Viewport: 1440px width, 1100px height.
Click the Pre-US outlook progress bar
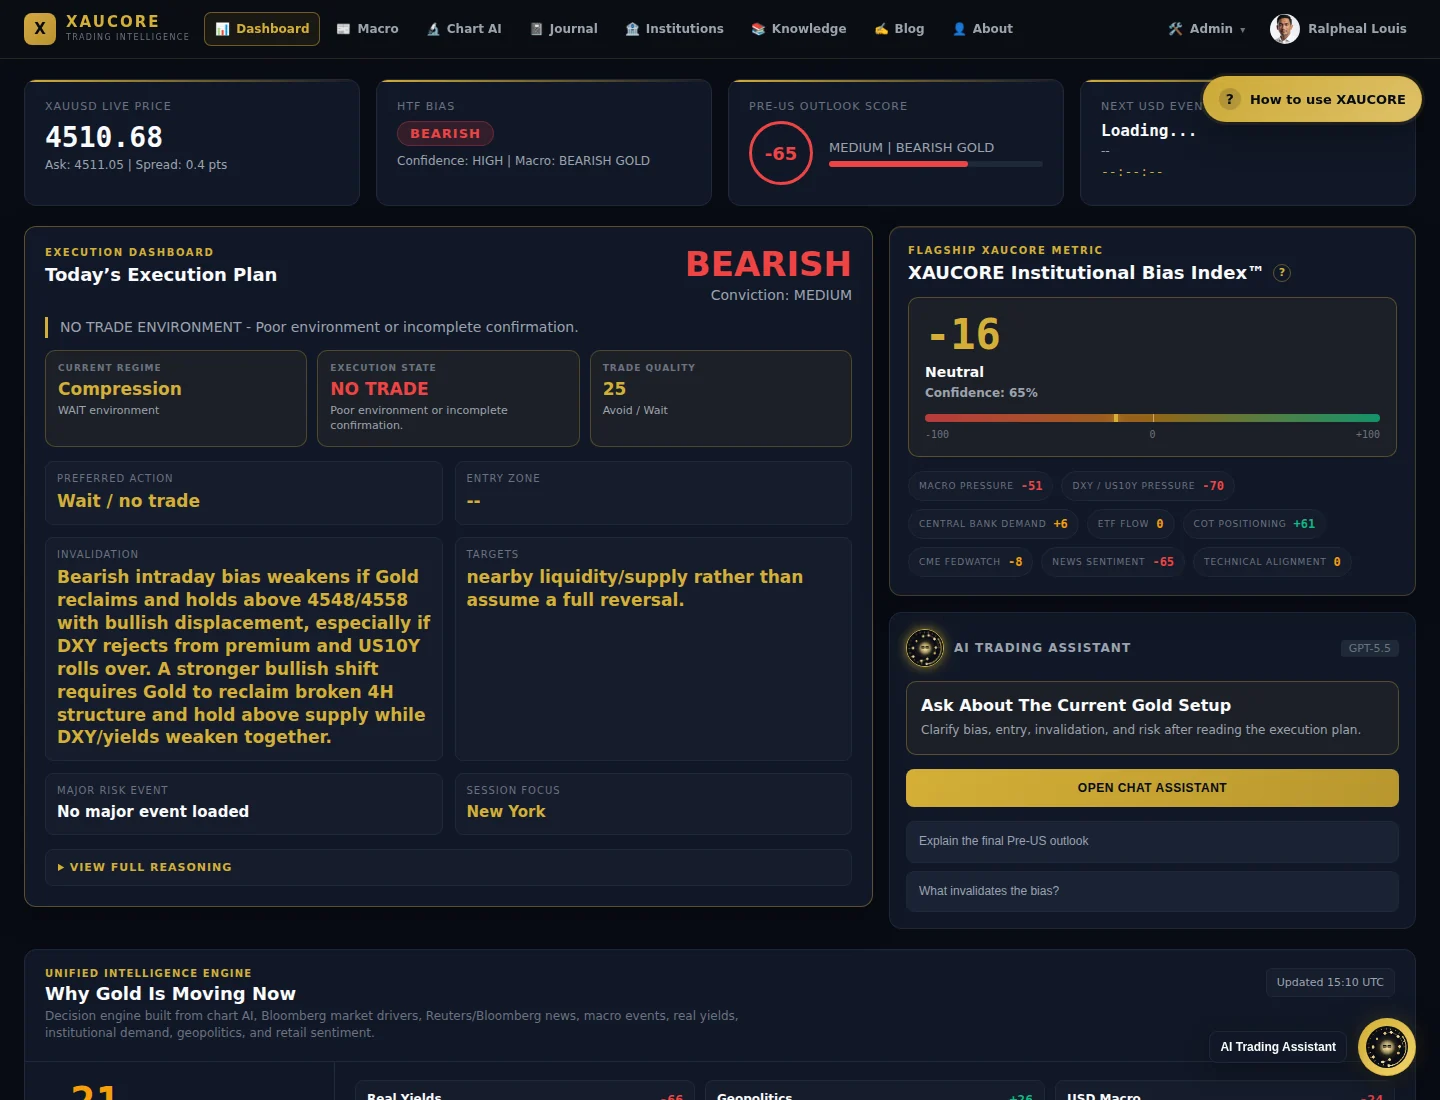point(936,164)
